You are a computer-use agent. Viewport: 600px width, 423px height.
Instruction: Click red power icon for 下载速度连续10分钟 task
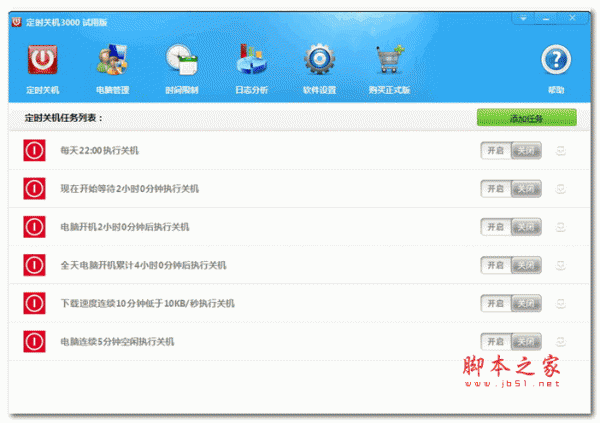[34, 303]
